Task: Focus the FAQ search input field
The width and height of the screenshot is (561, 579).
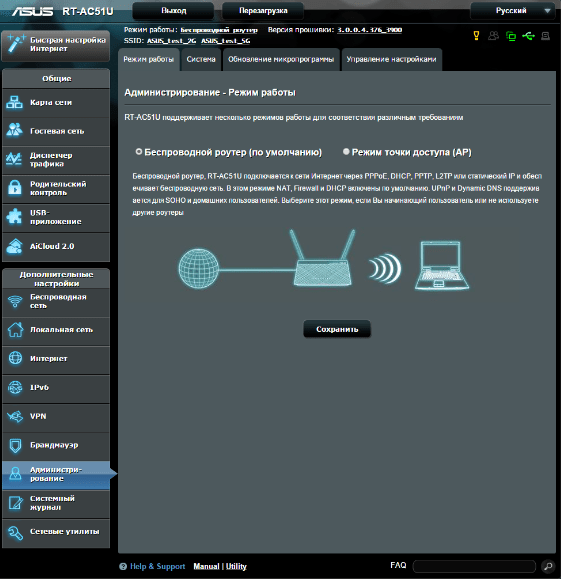Action: pyautogui.click(x=474, y=566)
